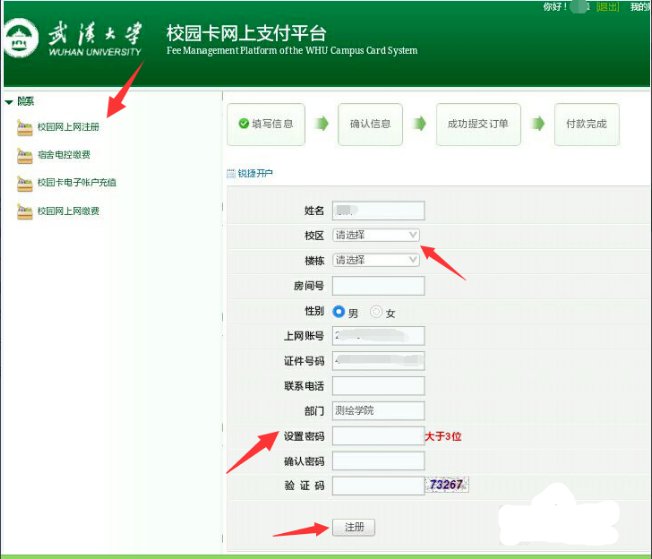
Task: Click the 证件号码 ID number field
Action: point(378,361)
